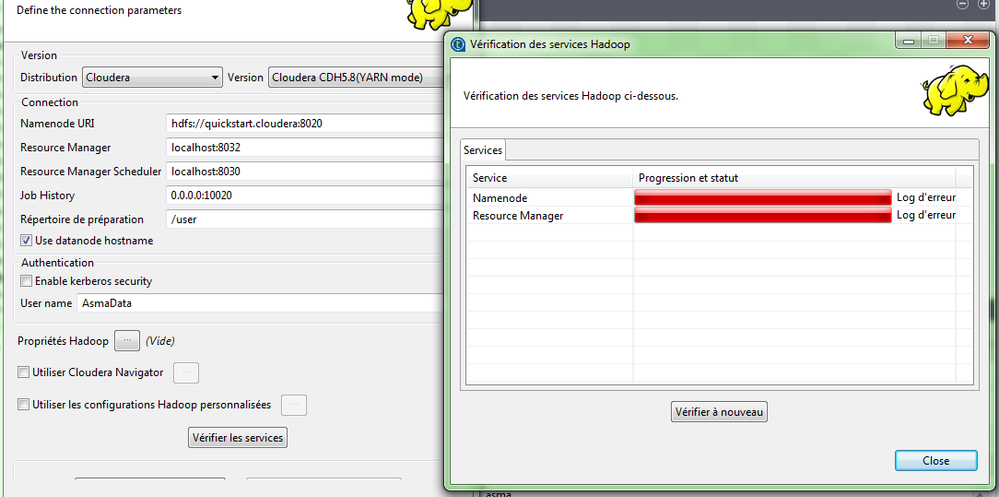
Task: Click the custom Hadoop configurations browse button
Action: (x=294, y=405)
